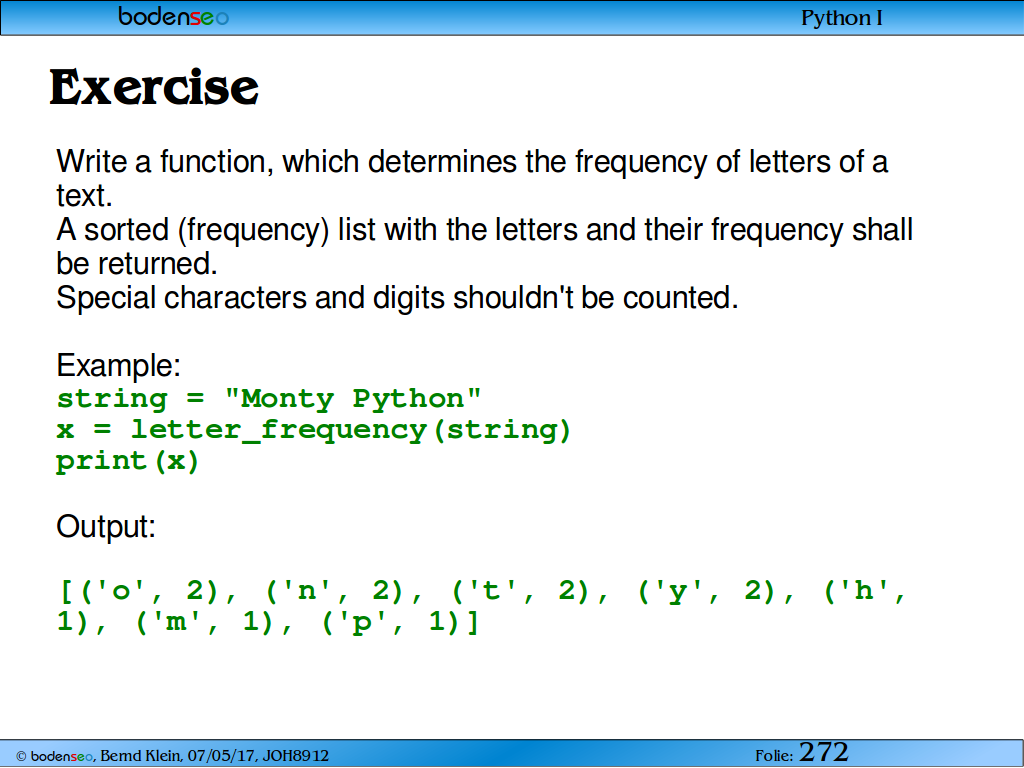Click the 'Python I' header title
Screen dimensions: 1024x768
click(x=842, y=18)
